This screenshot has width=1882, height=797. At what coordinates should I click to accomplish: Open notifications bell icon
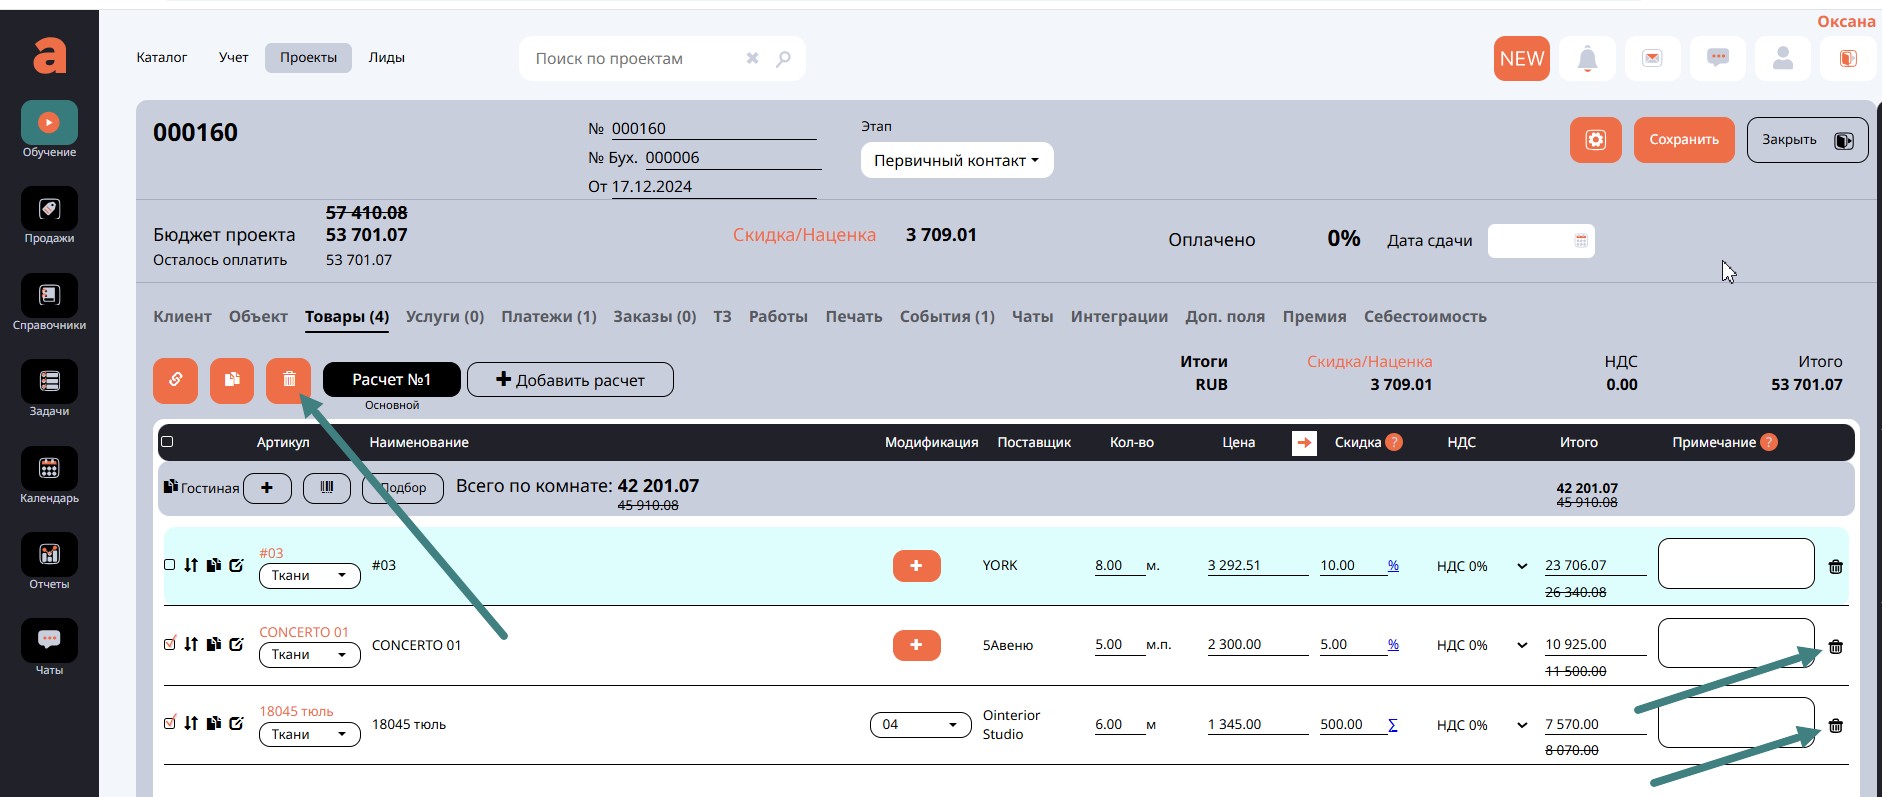(1587, 59)
